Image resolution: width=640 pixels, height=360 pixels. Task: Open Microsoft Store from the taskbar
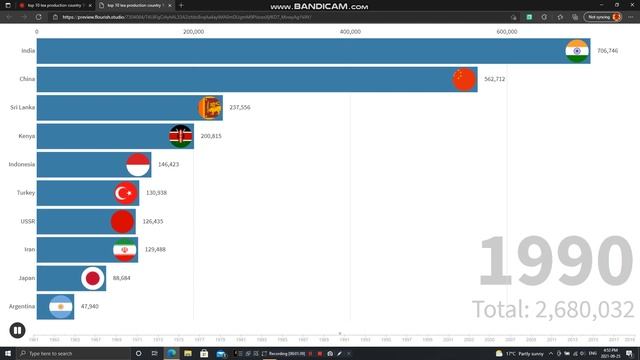click(204, 353)
